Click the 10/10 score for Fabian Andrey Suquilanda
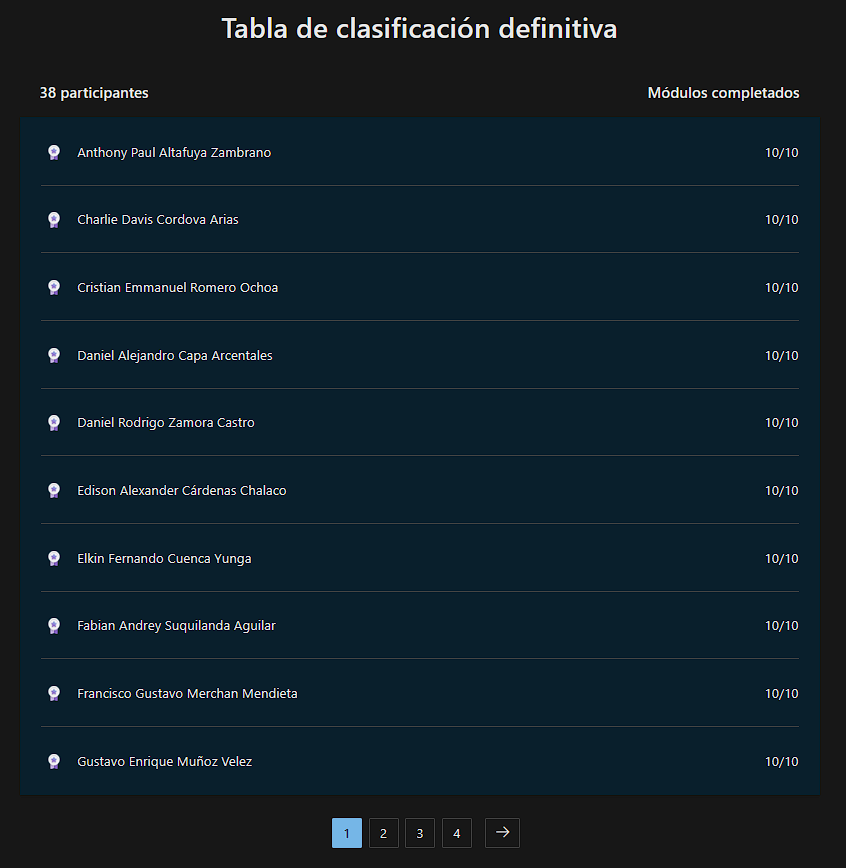The width and height of the screenshot is (846, 868). 781,626
